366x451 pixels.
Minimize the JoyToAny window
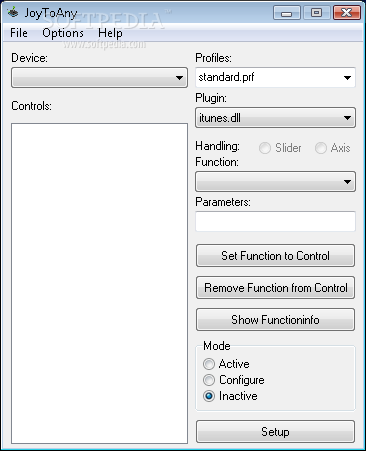pos(286,13)
